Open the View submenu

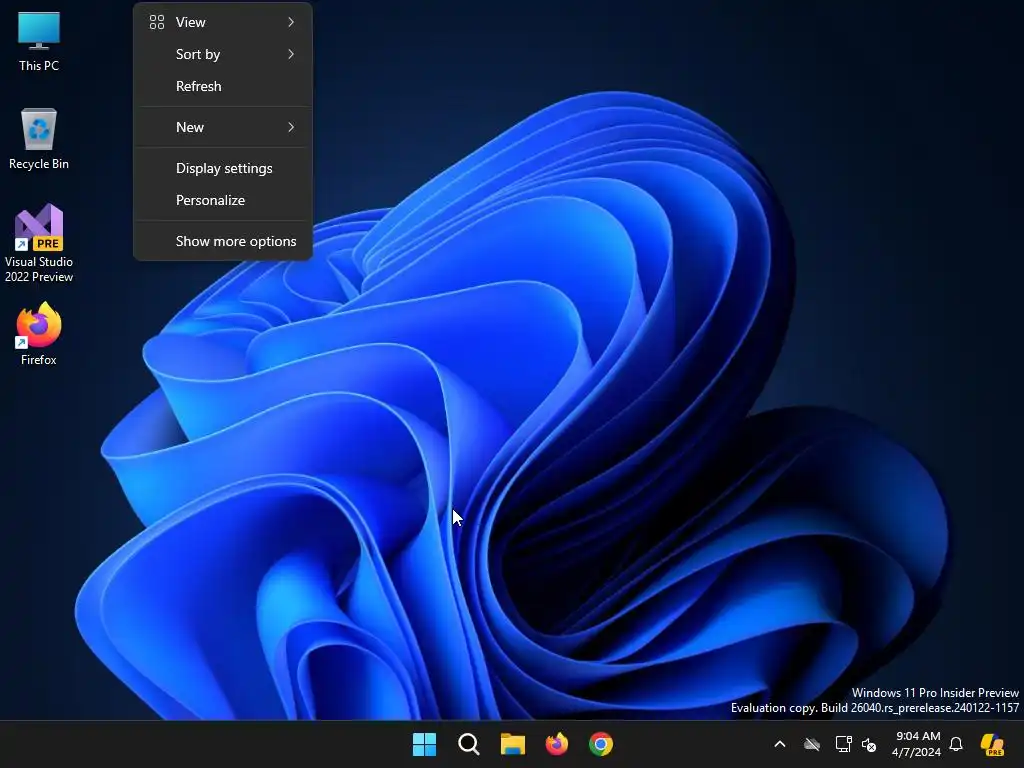pos(223,22)
